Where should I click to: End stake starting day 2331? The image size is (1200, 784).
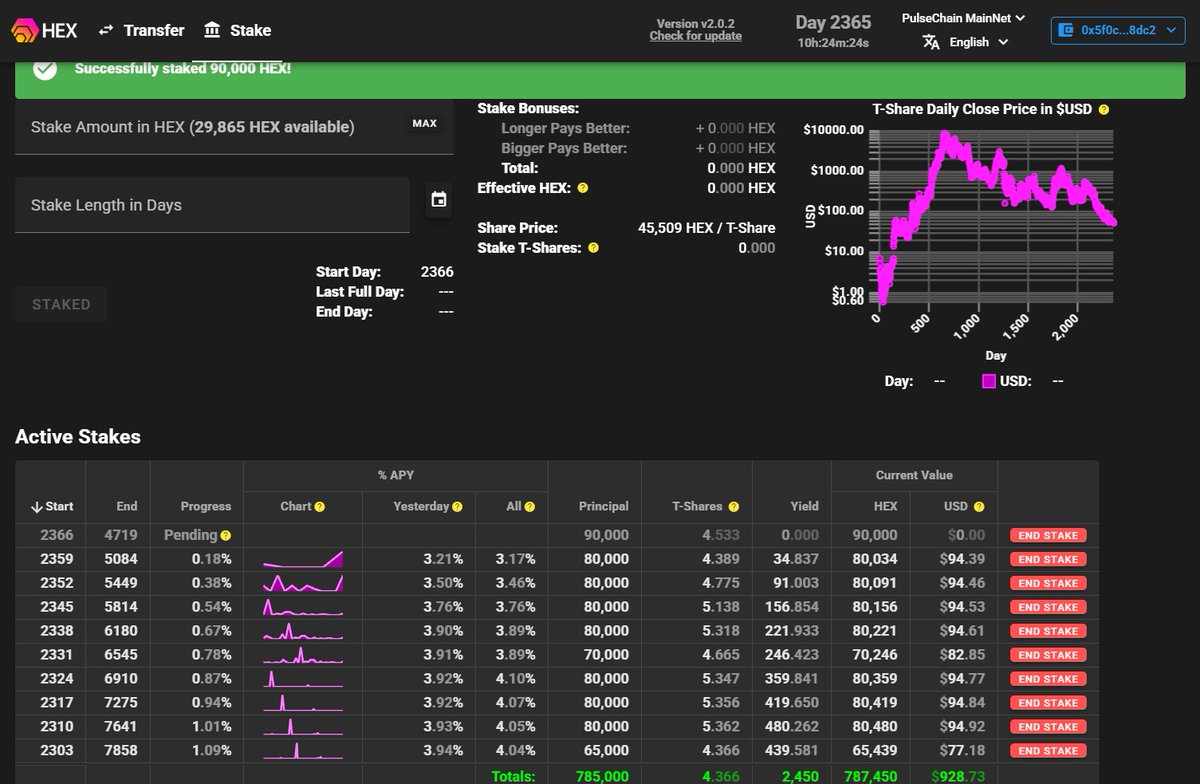coord(1048,656)
